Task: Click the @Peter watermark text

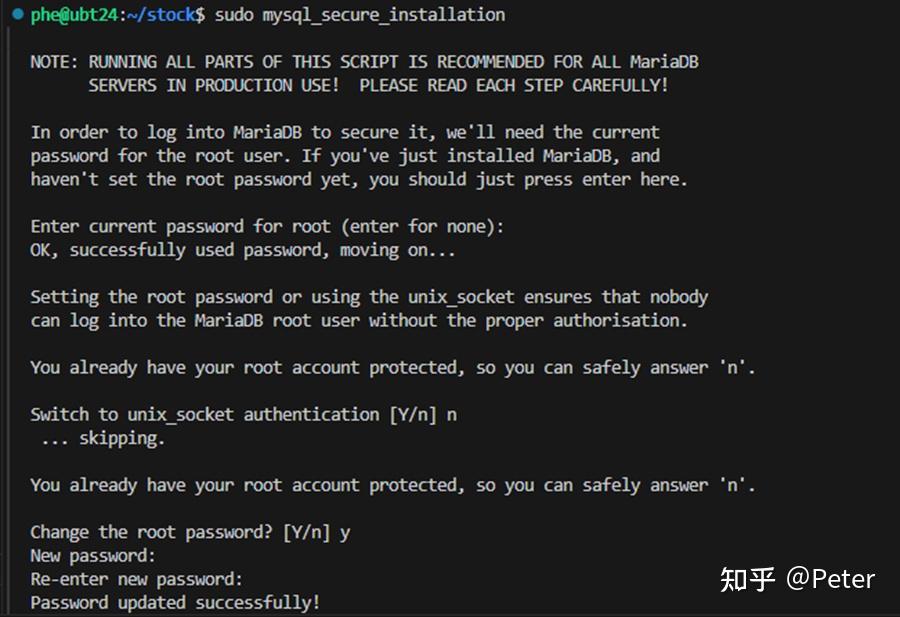Action: tap(831, 579)
